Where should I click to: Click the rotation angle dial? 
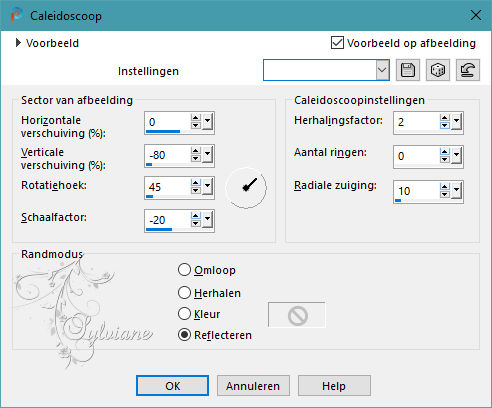(246, 188)
